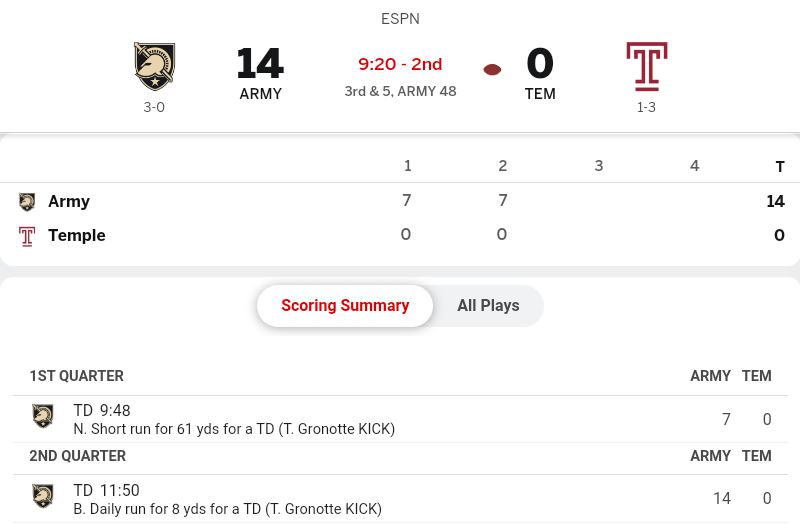800x524 pixels.
Task: Click the large Army logo in header
Action: (x=154, y=66)
